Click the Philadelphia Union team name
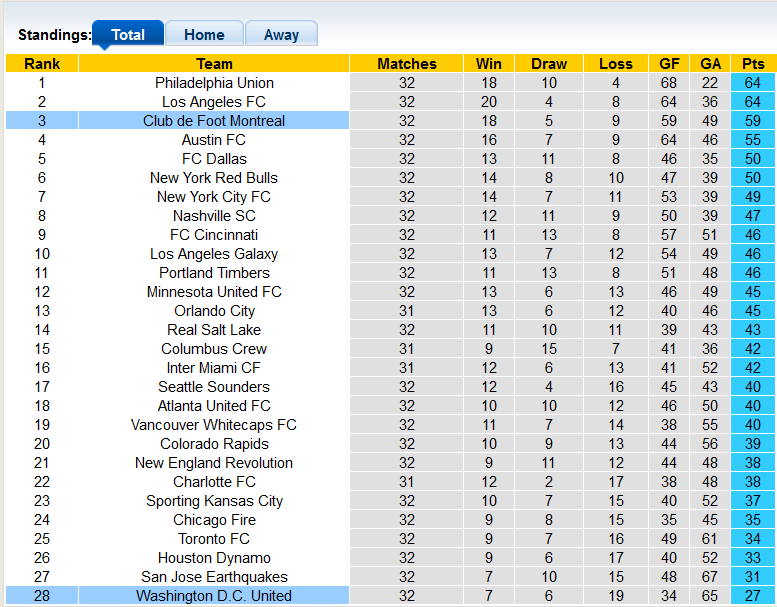This screenshot has height=607, width=777. (214, 83)
